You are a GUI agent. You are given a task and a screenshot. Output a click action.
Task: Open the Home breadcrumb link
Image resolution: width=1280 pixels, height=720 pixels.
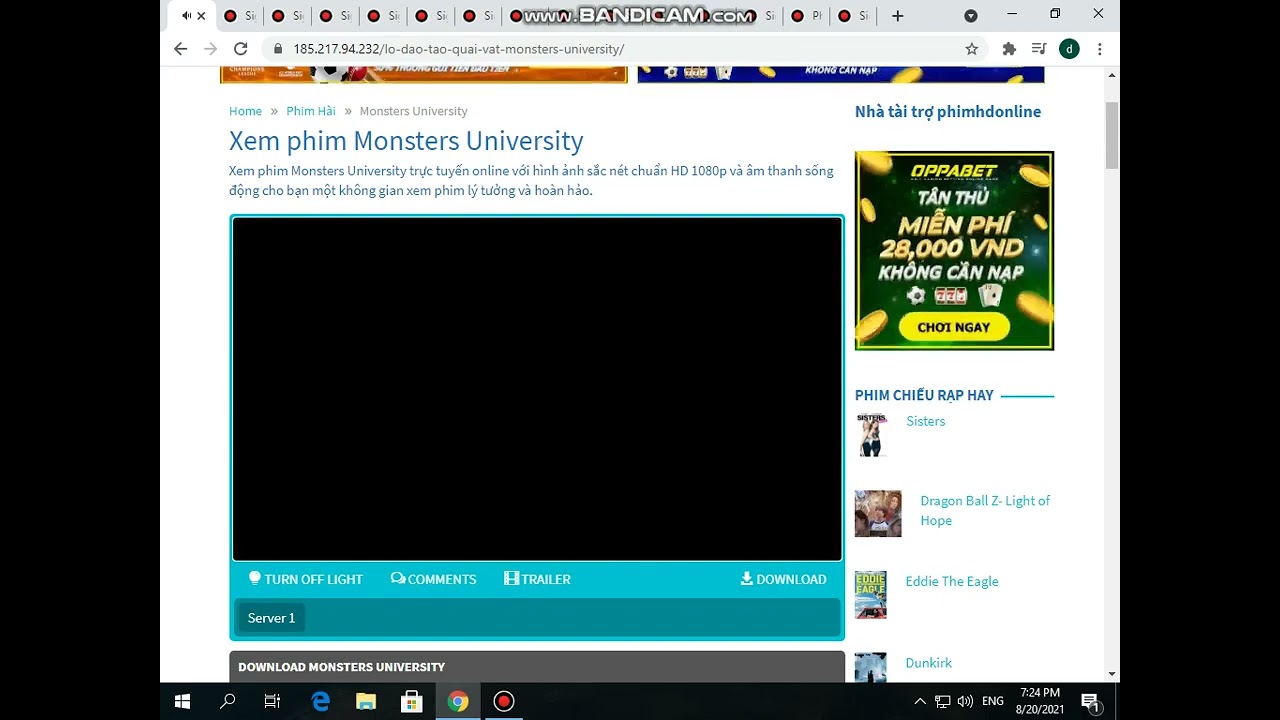tap(245, 111)
